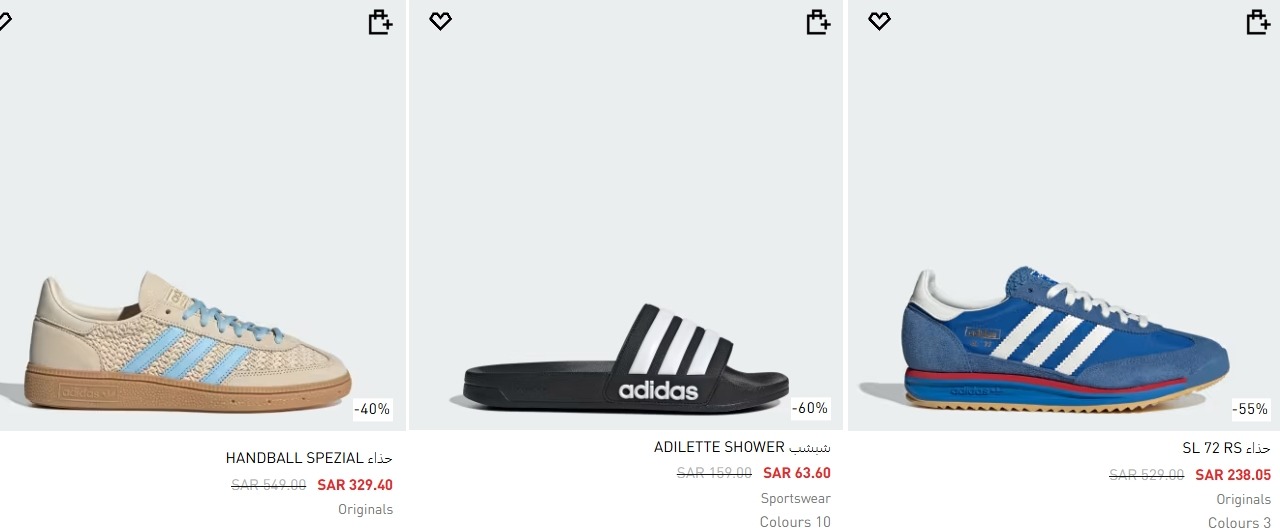Click the SAR 238.05 sale price

pos(1233,475)
